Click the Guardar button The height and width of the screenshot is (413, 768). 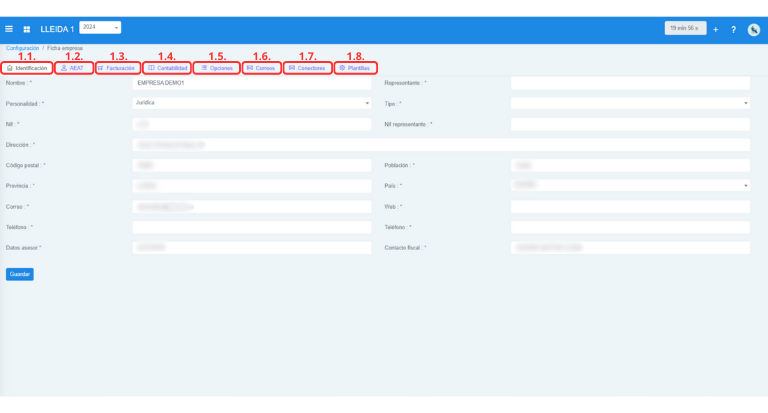[20, 274]
